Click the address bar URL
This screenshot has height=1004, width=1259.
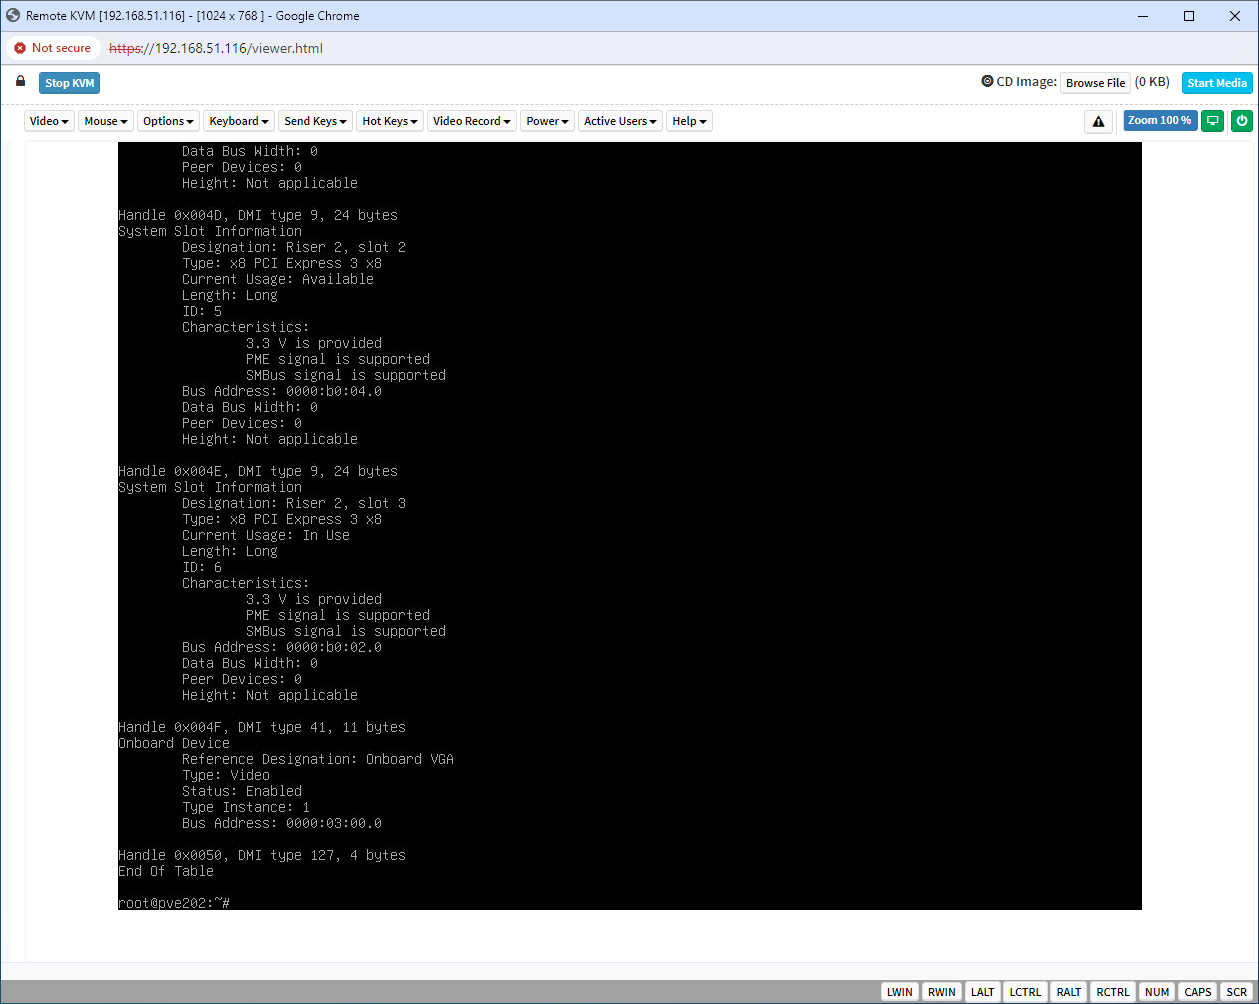coord(216,48)
